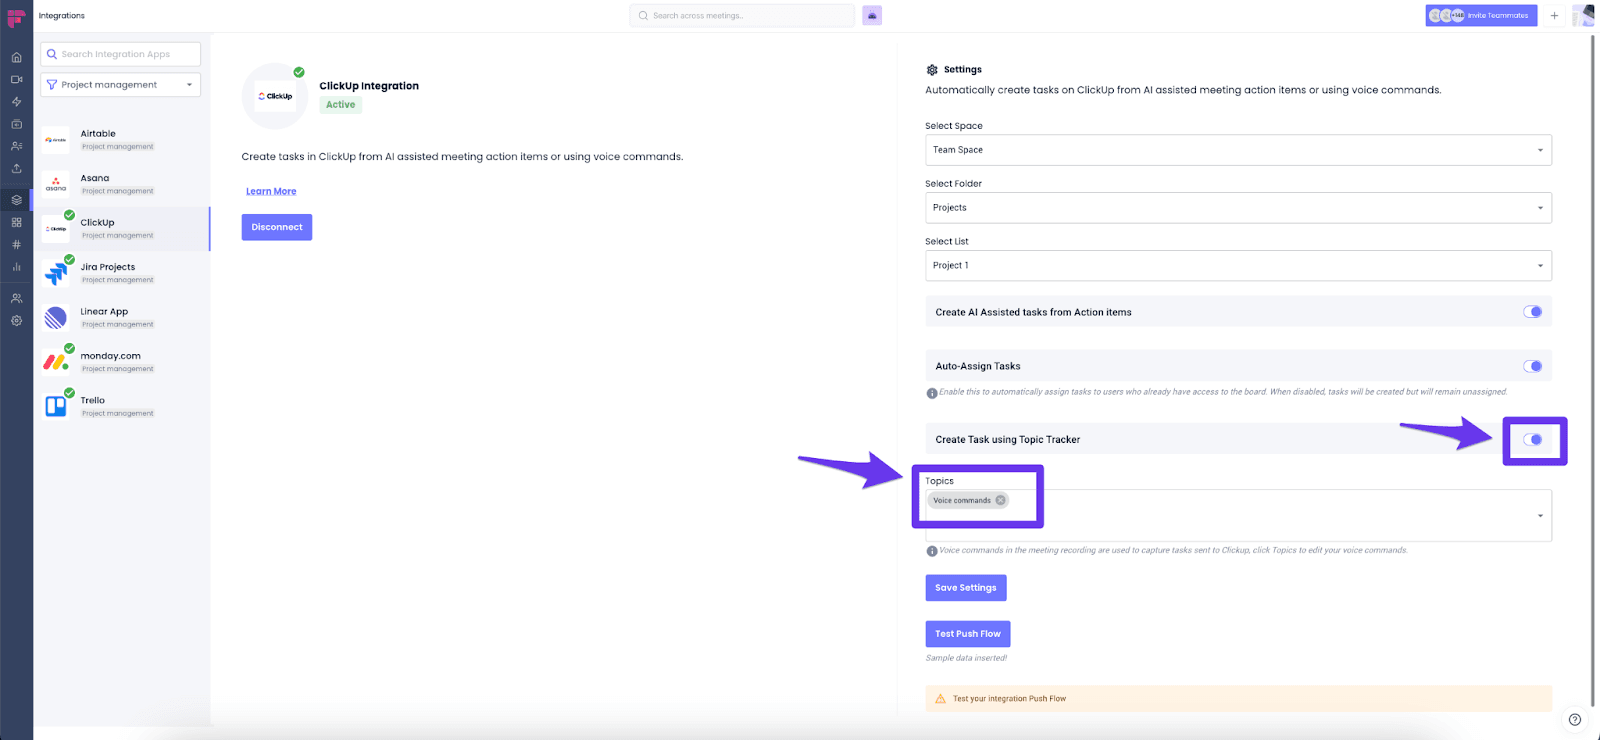Select the ClickUp integration in list

pos(122,229)
